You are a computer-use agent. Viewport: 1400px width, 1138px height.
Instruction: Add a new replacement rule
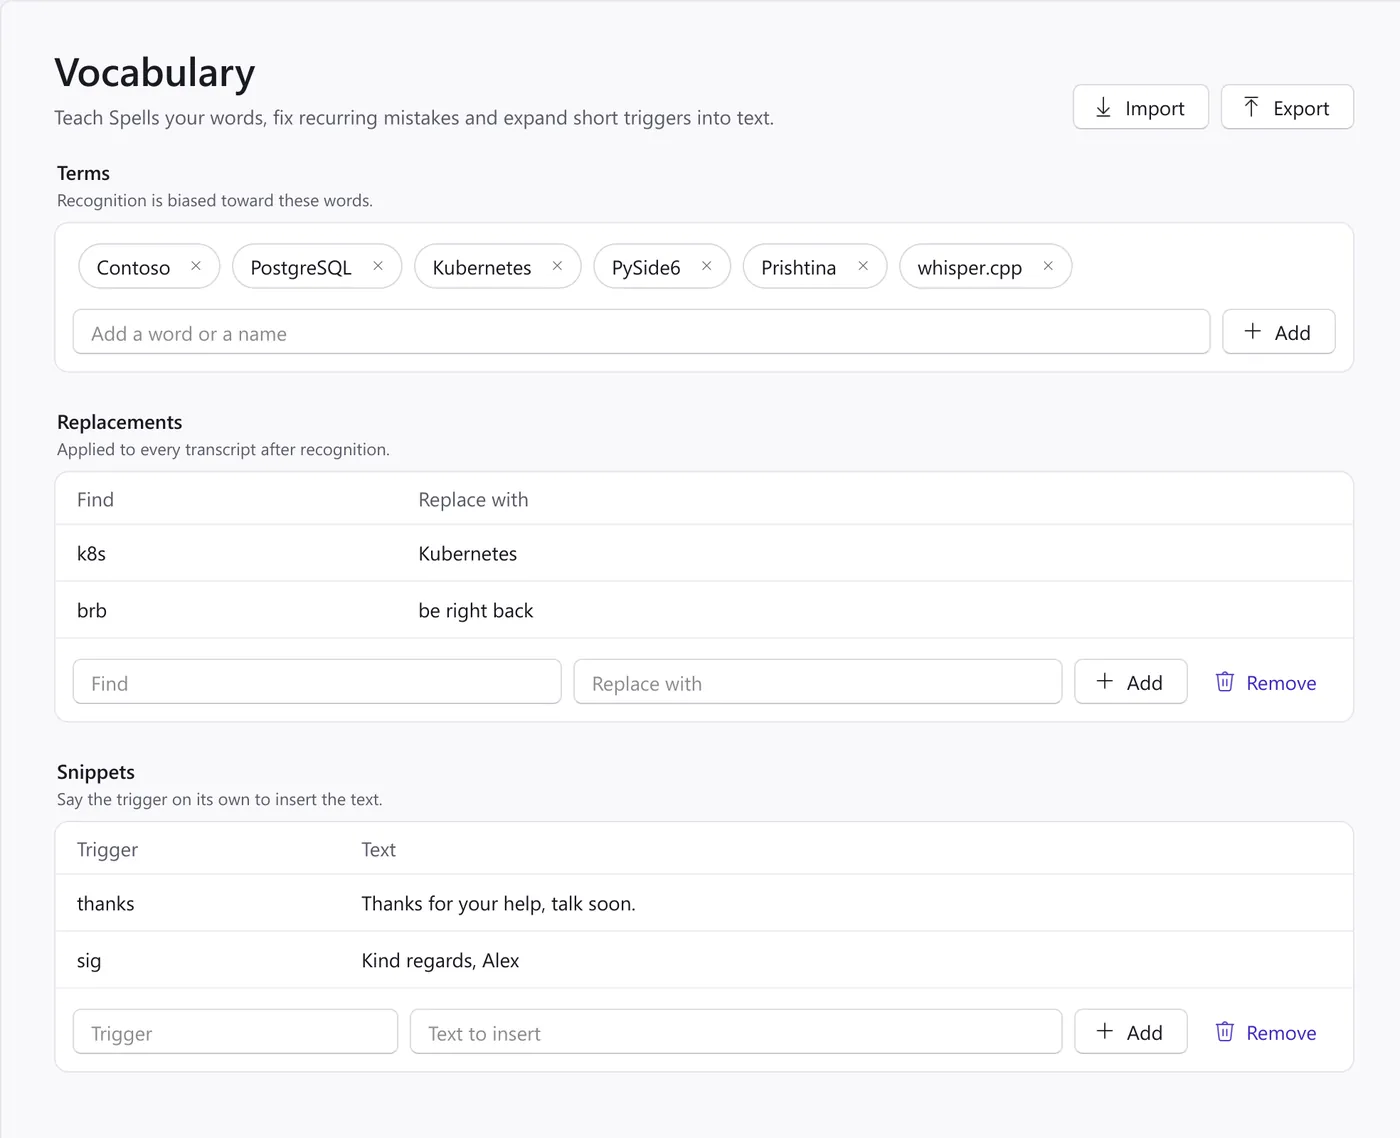pyautogui.click(x=1130, y=682)
